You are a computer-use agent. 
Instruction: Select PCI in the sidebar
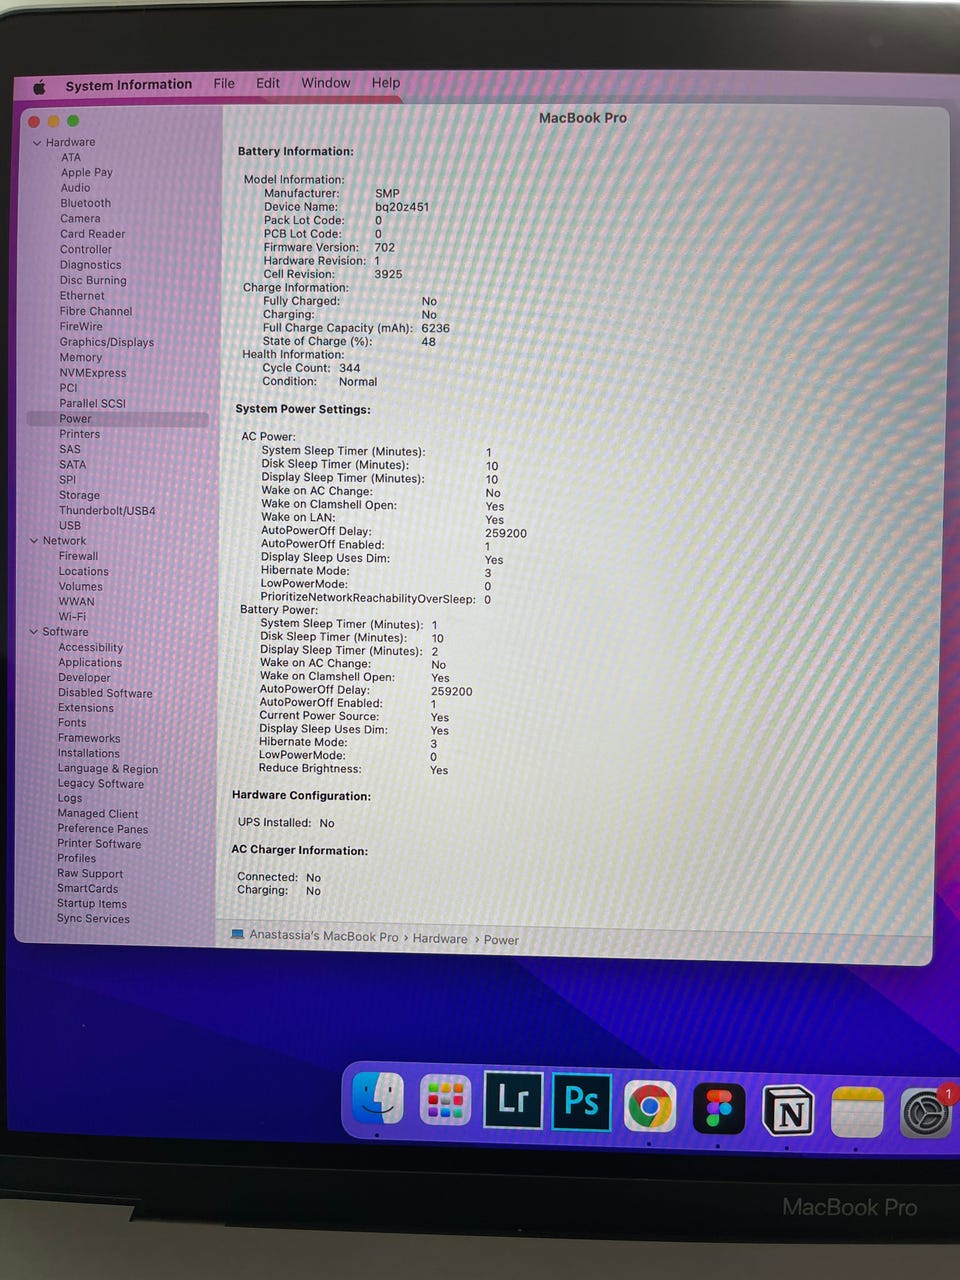tap(68, 388)
